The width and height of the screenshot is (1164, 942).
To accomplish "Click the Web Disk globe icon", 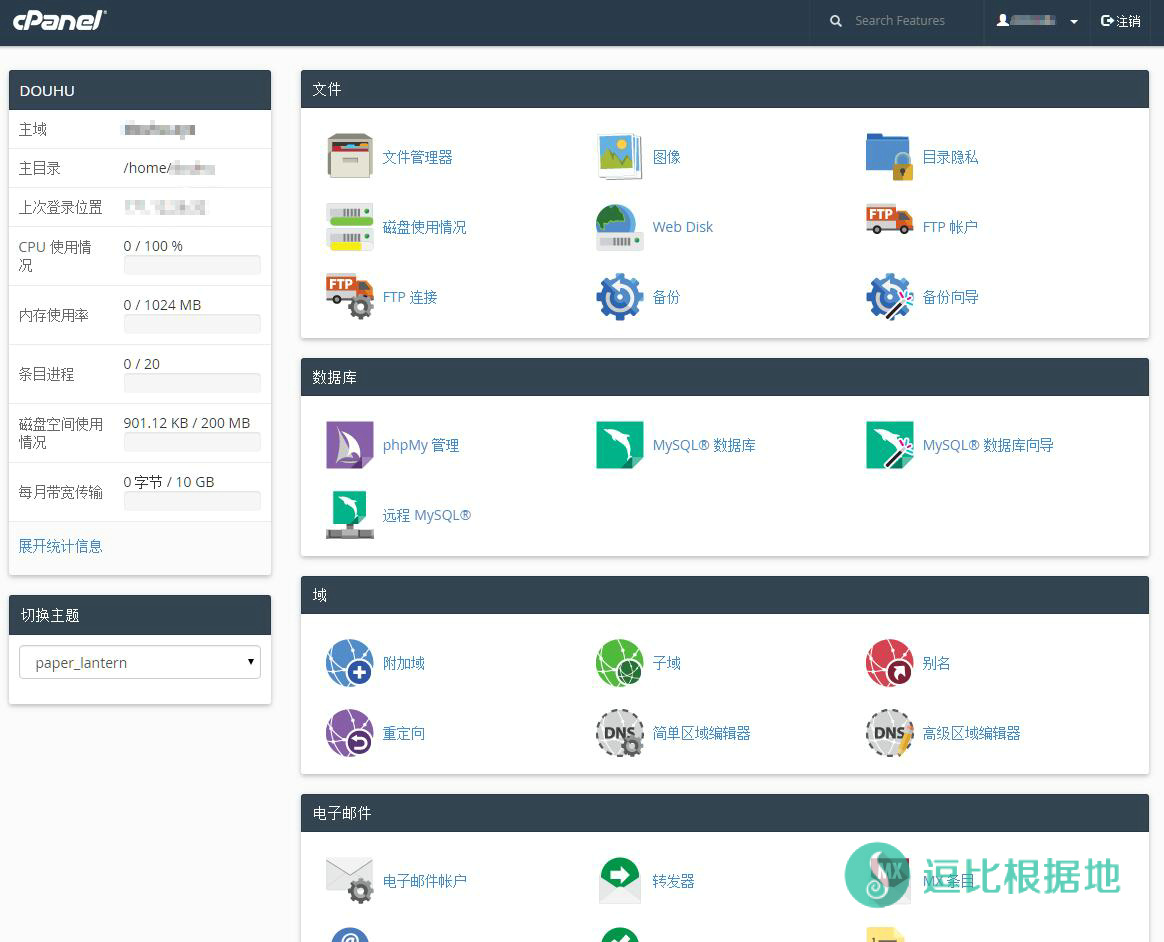I will coord(619,227).
